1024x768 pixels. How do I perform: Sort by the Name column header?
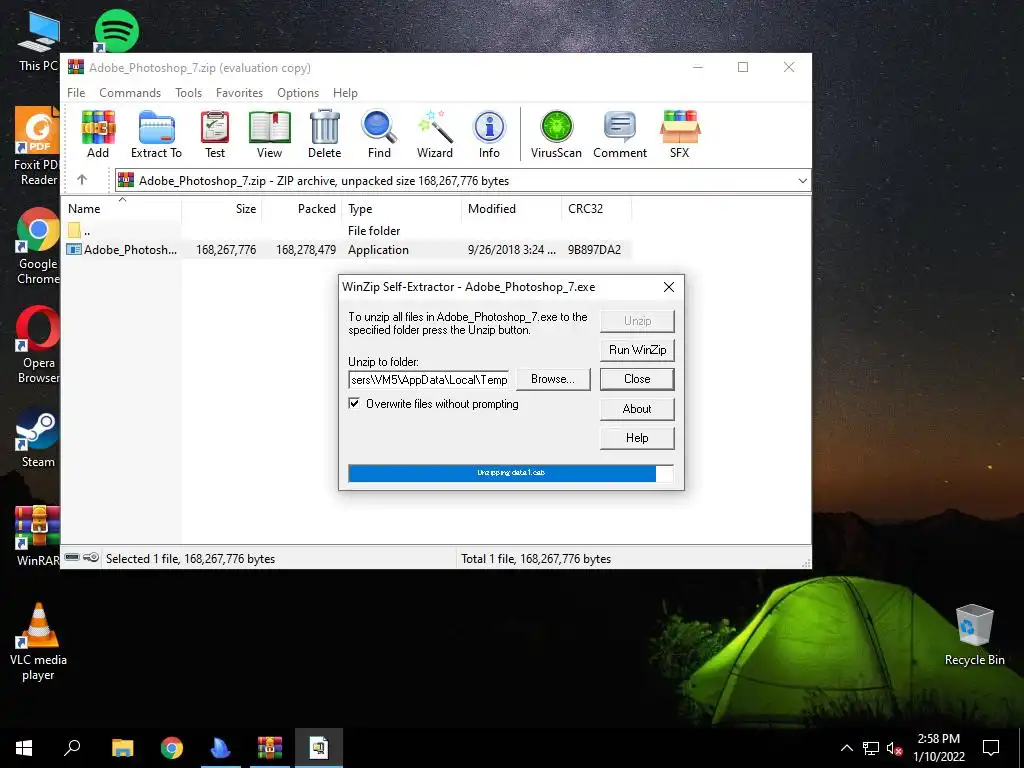click(123, 208)
